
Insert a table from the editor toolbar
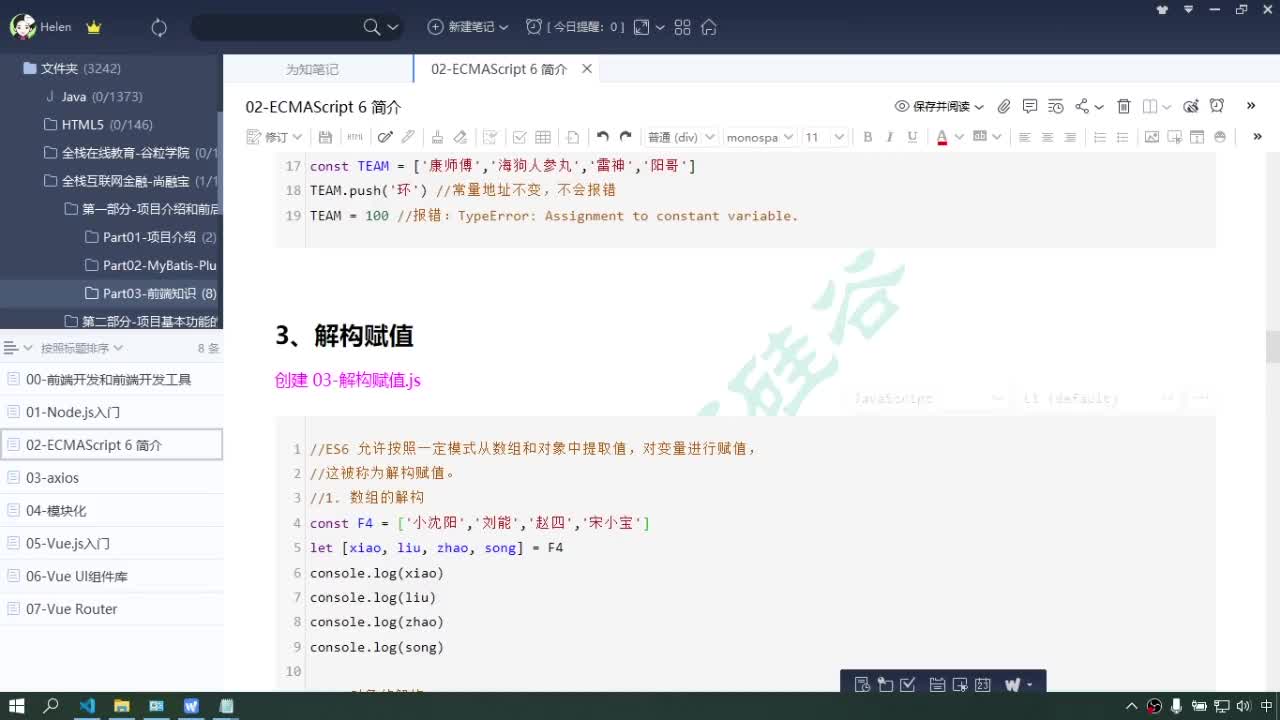543,137
